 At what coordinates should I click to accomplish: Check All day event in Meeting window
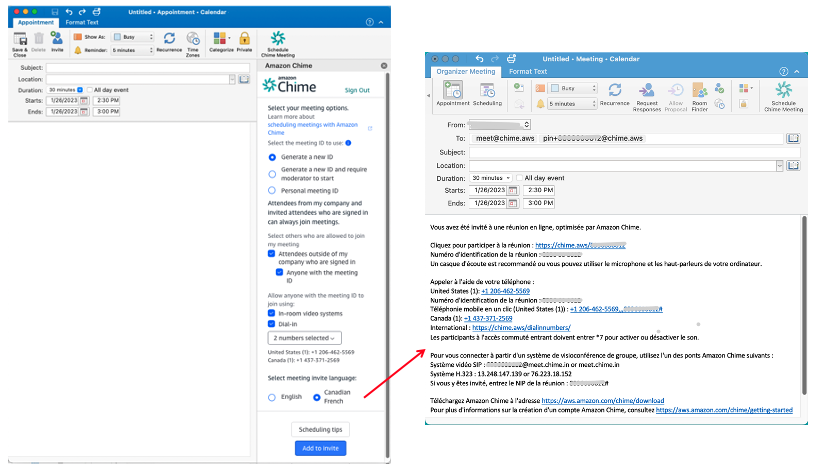click(x=519, y=178)
